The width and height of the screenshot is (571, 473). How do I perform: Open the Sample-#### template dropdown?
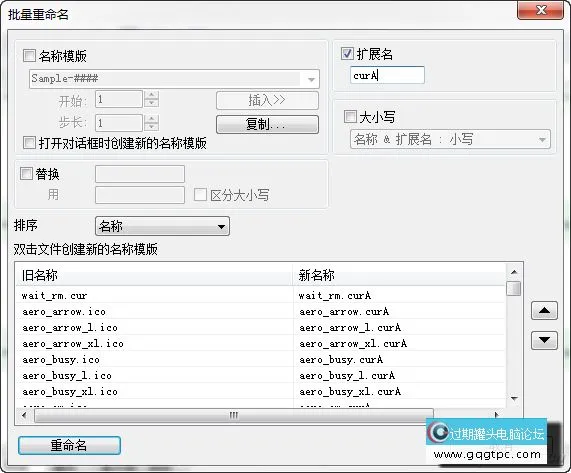click(311, 79)
